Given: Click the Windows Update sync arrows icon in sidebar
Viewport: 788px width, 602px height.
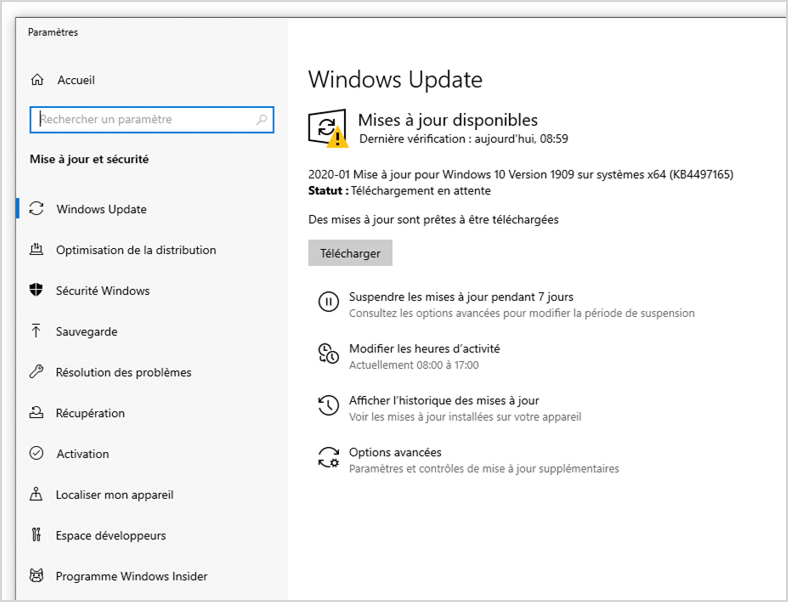Looking at the screenshot, I should point(36,209).
